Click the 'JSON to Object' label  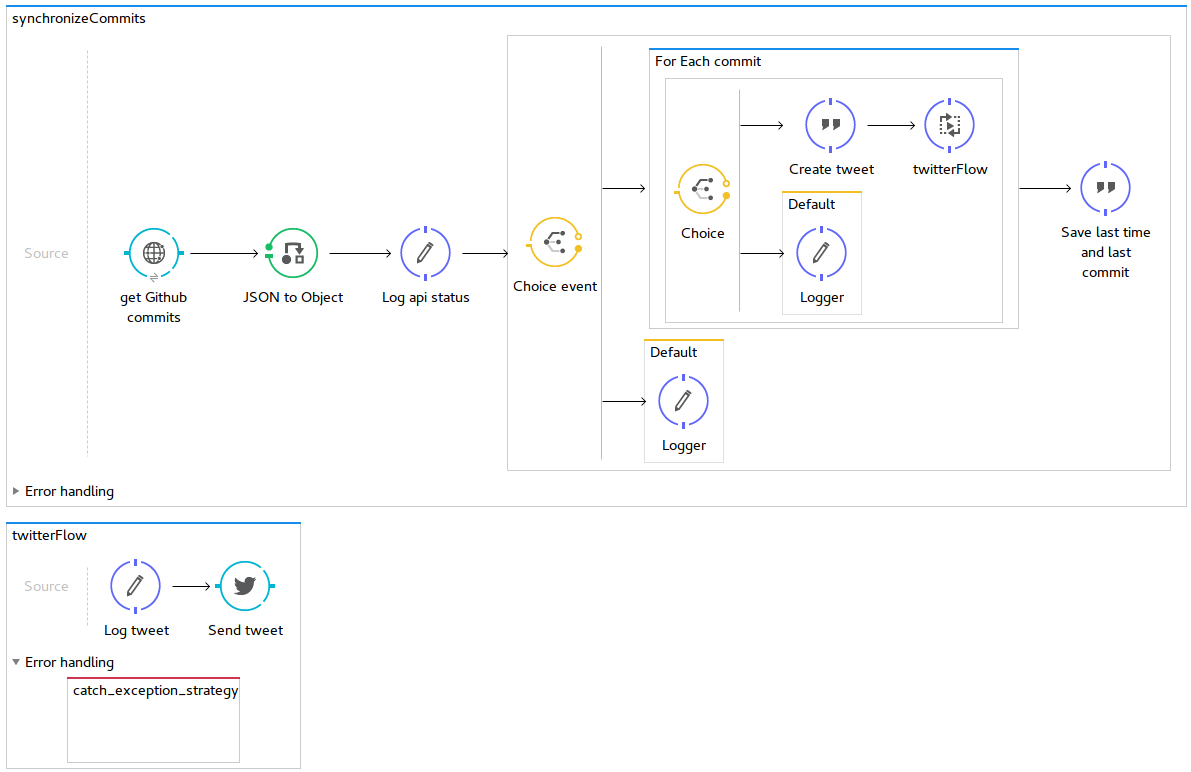292,298
